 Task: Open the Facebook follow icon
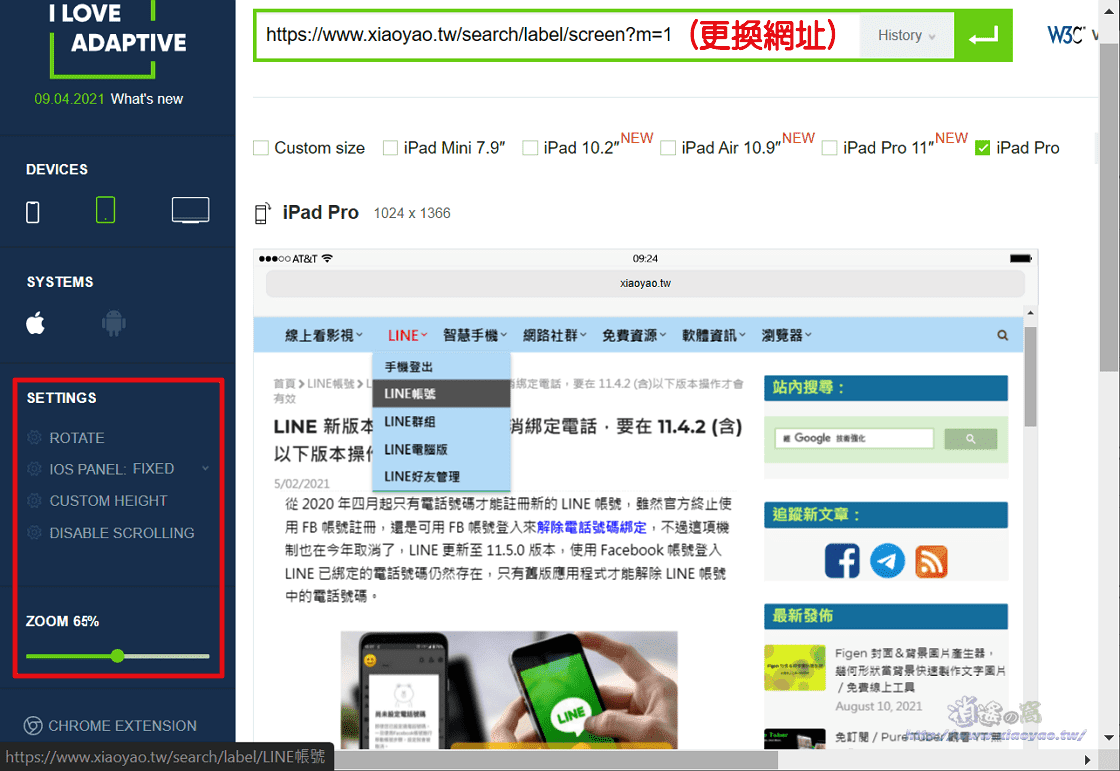tap(842, 561)
